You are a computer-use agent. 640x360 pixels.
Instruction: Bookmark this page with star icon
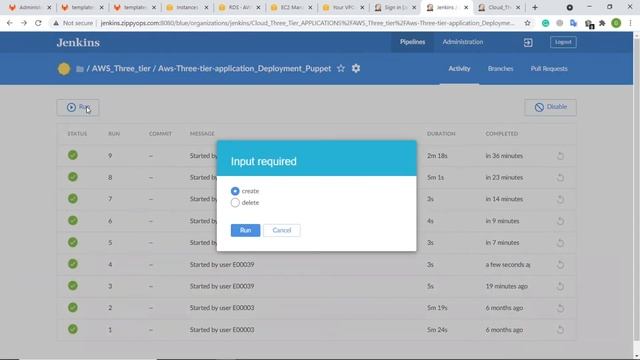pyautogui.click(x=527, y=23)
